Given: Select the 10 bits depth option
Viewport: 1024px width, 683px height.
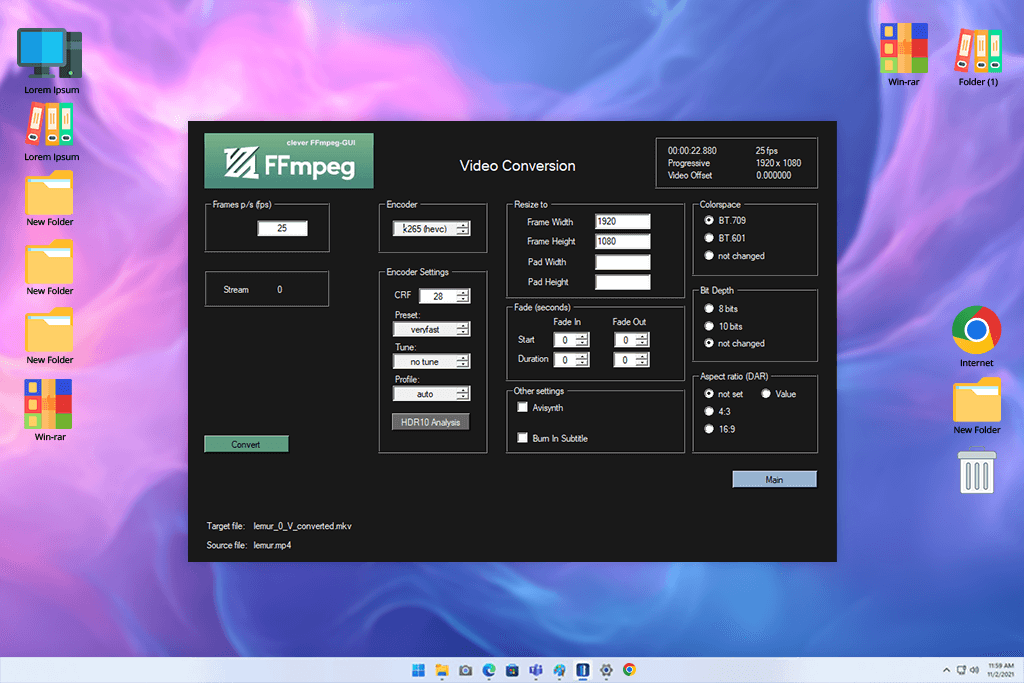Looking at the screenshot, I should [x=709, y=326].
